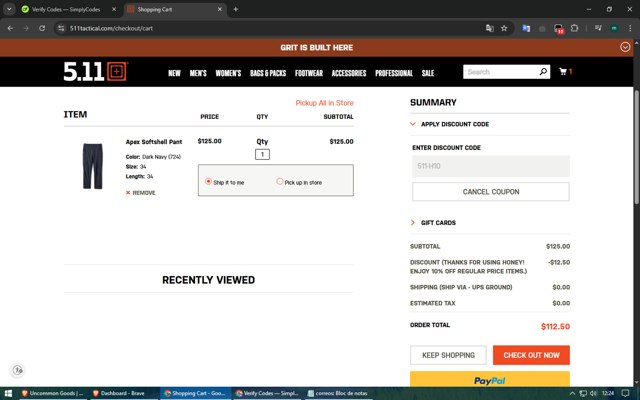Click the extension icon with red badge
The width and height of the screenshot is (640, 400).
pos(558,29)
